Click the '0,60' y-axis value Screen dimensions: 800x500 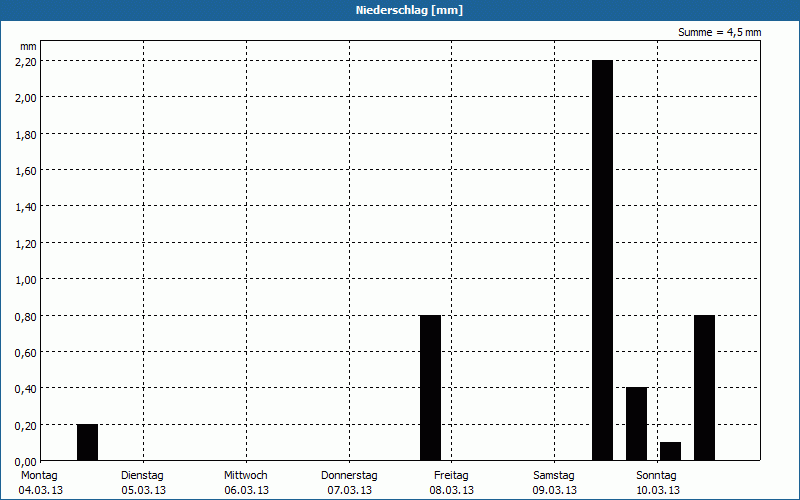(26, 353)
